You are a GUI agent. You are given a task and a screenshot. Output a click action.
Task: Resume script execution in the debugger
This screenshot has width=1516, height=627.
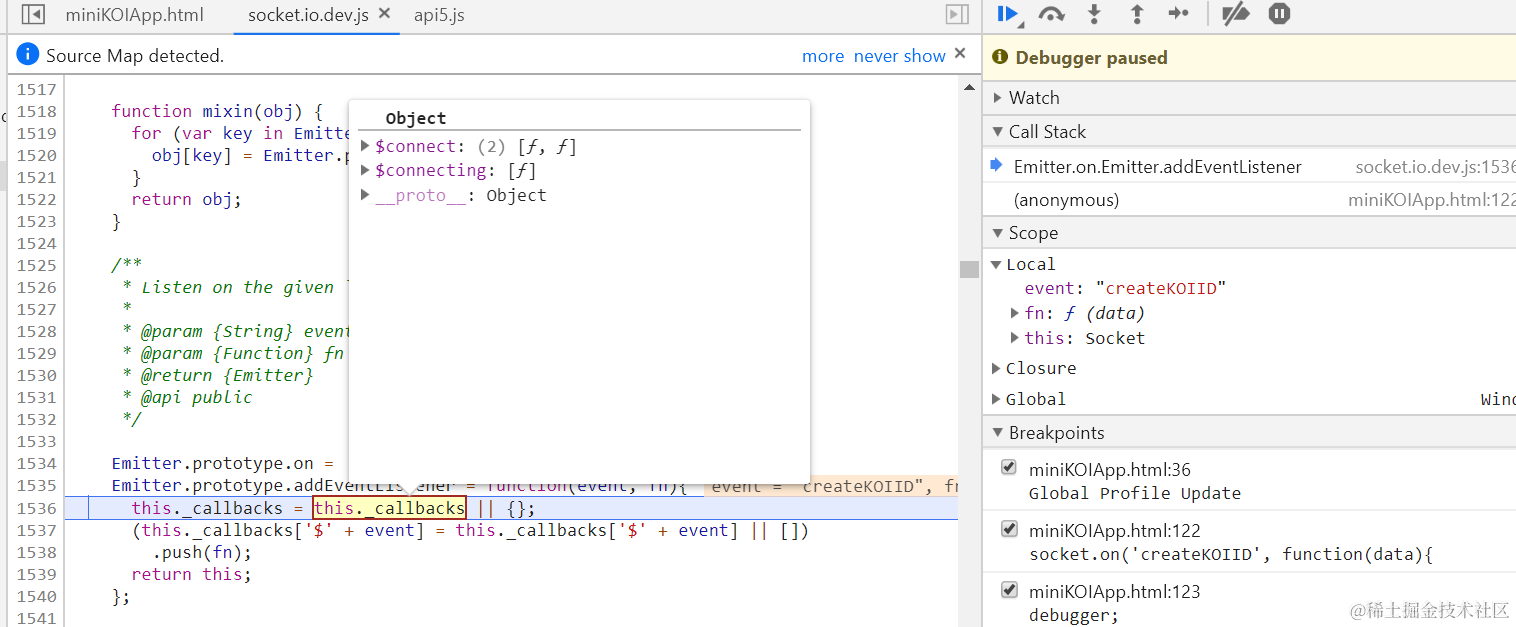[x=1008, y=14]
